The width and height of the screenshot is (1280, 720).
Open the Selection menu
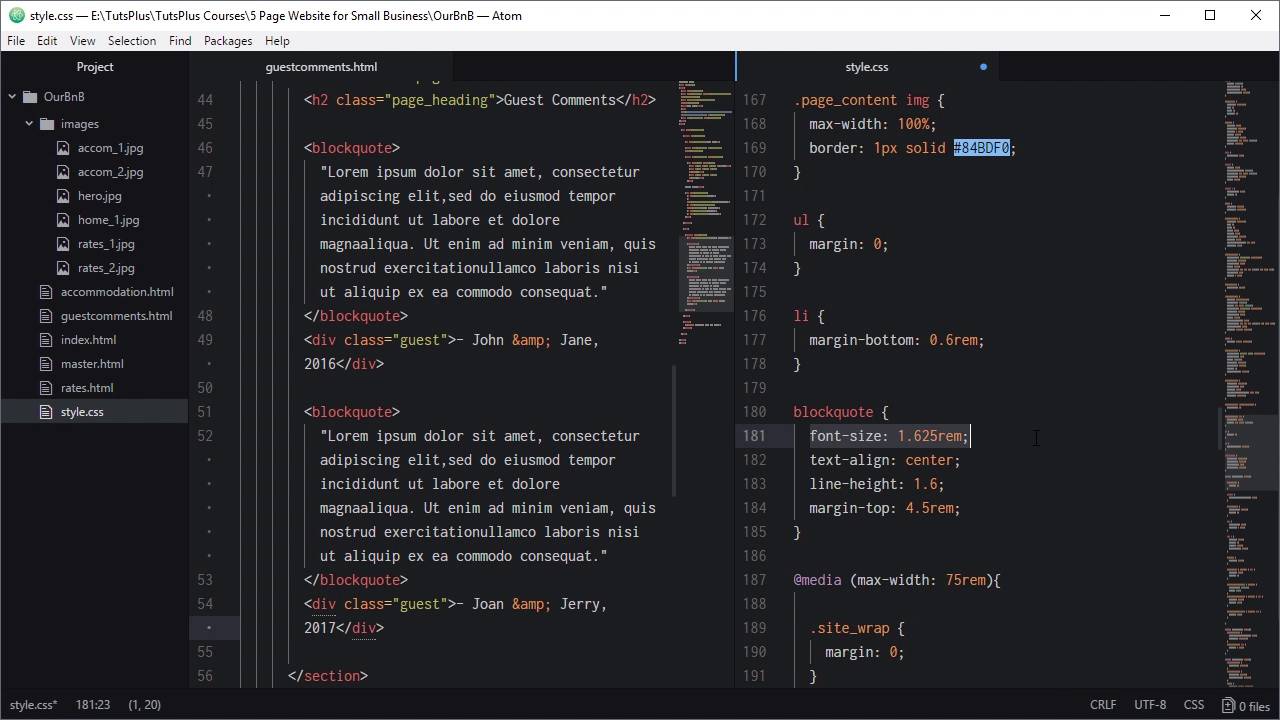click(132, 41)
